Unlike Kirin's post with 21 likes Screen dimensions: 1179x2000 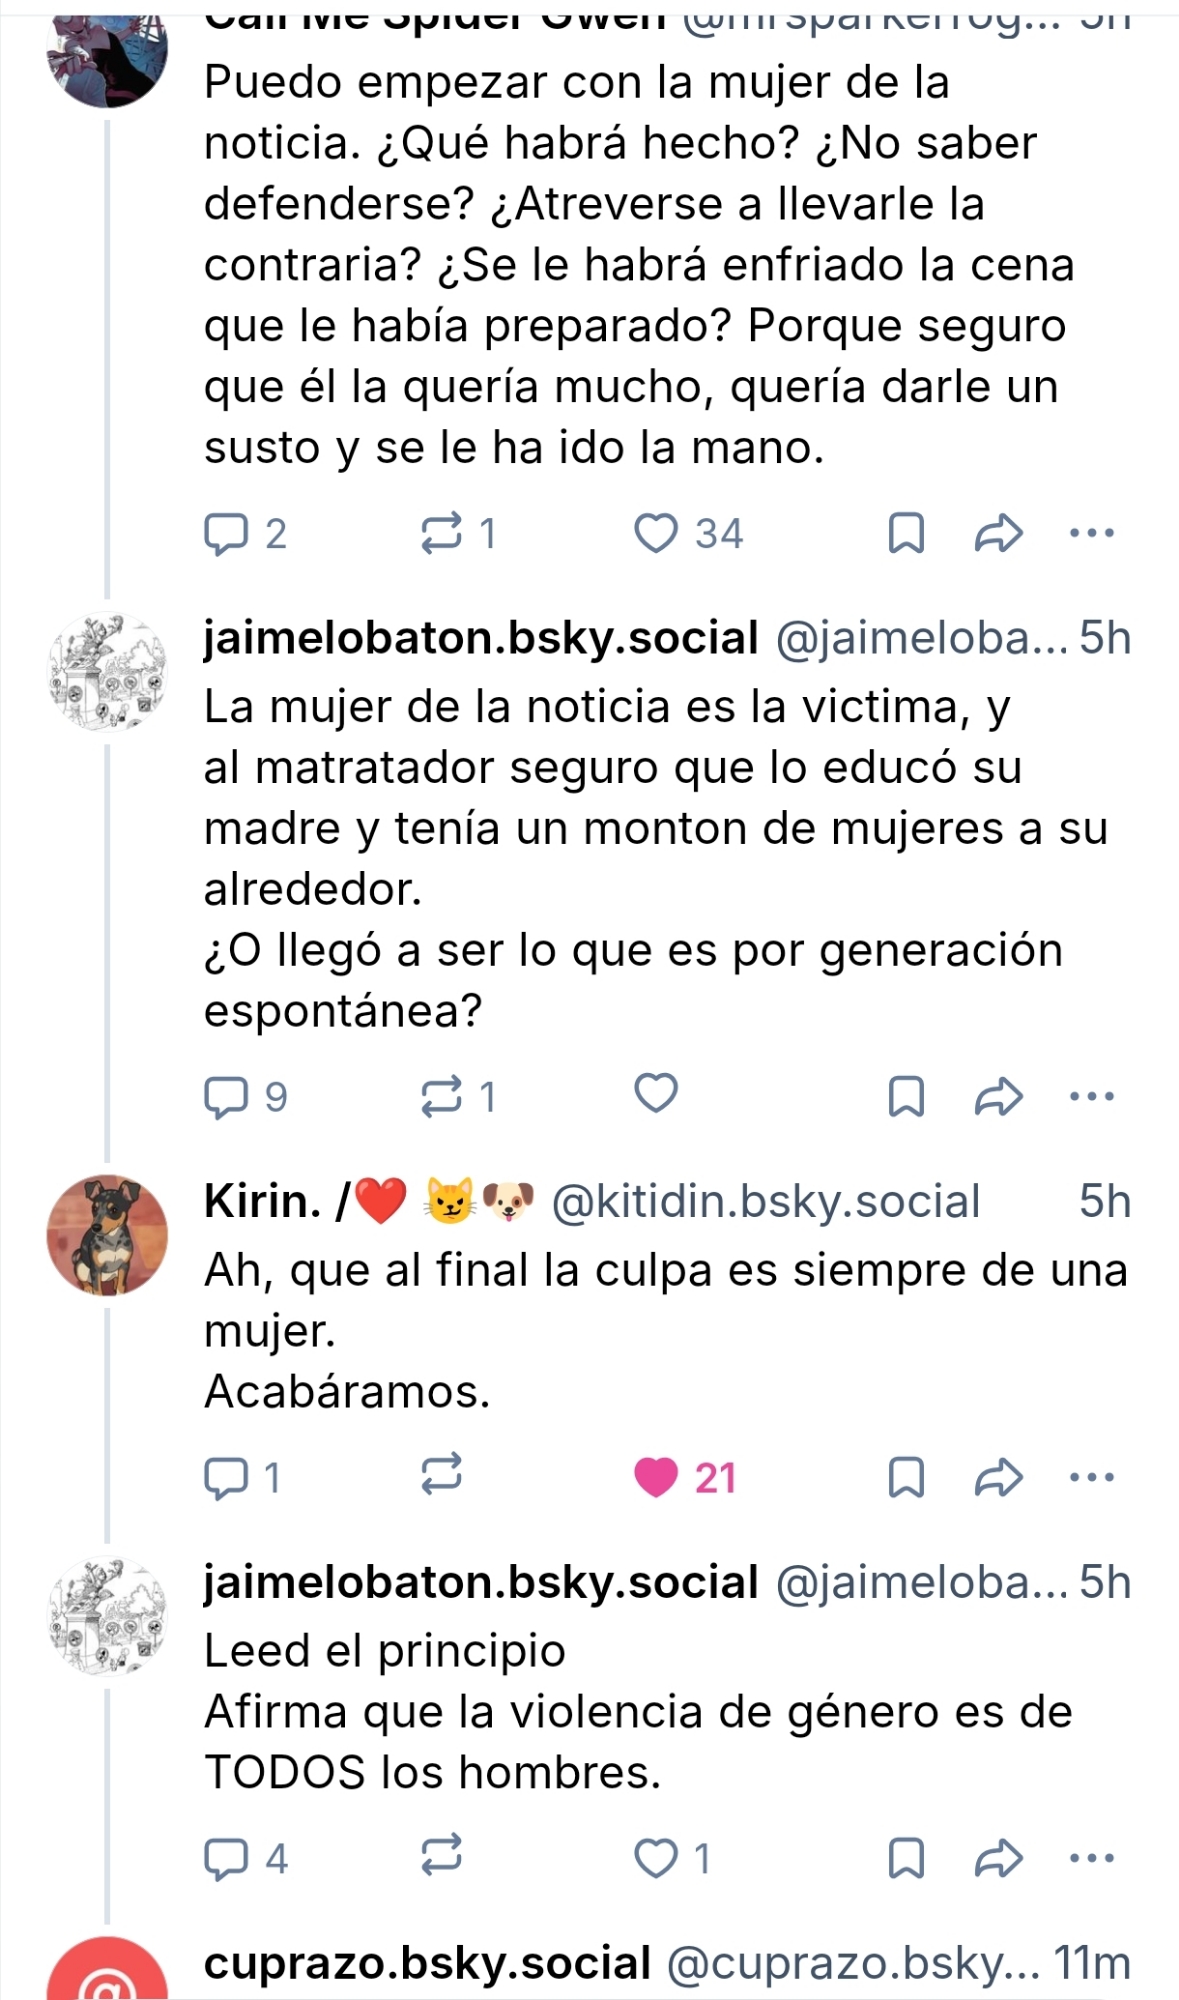[657, 1477]
